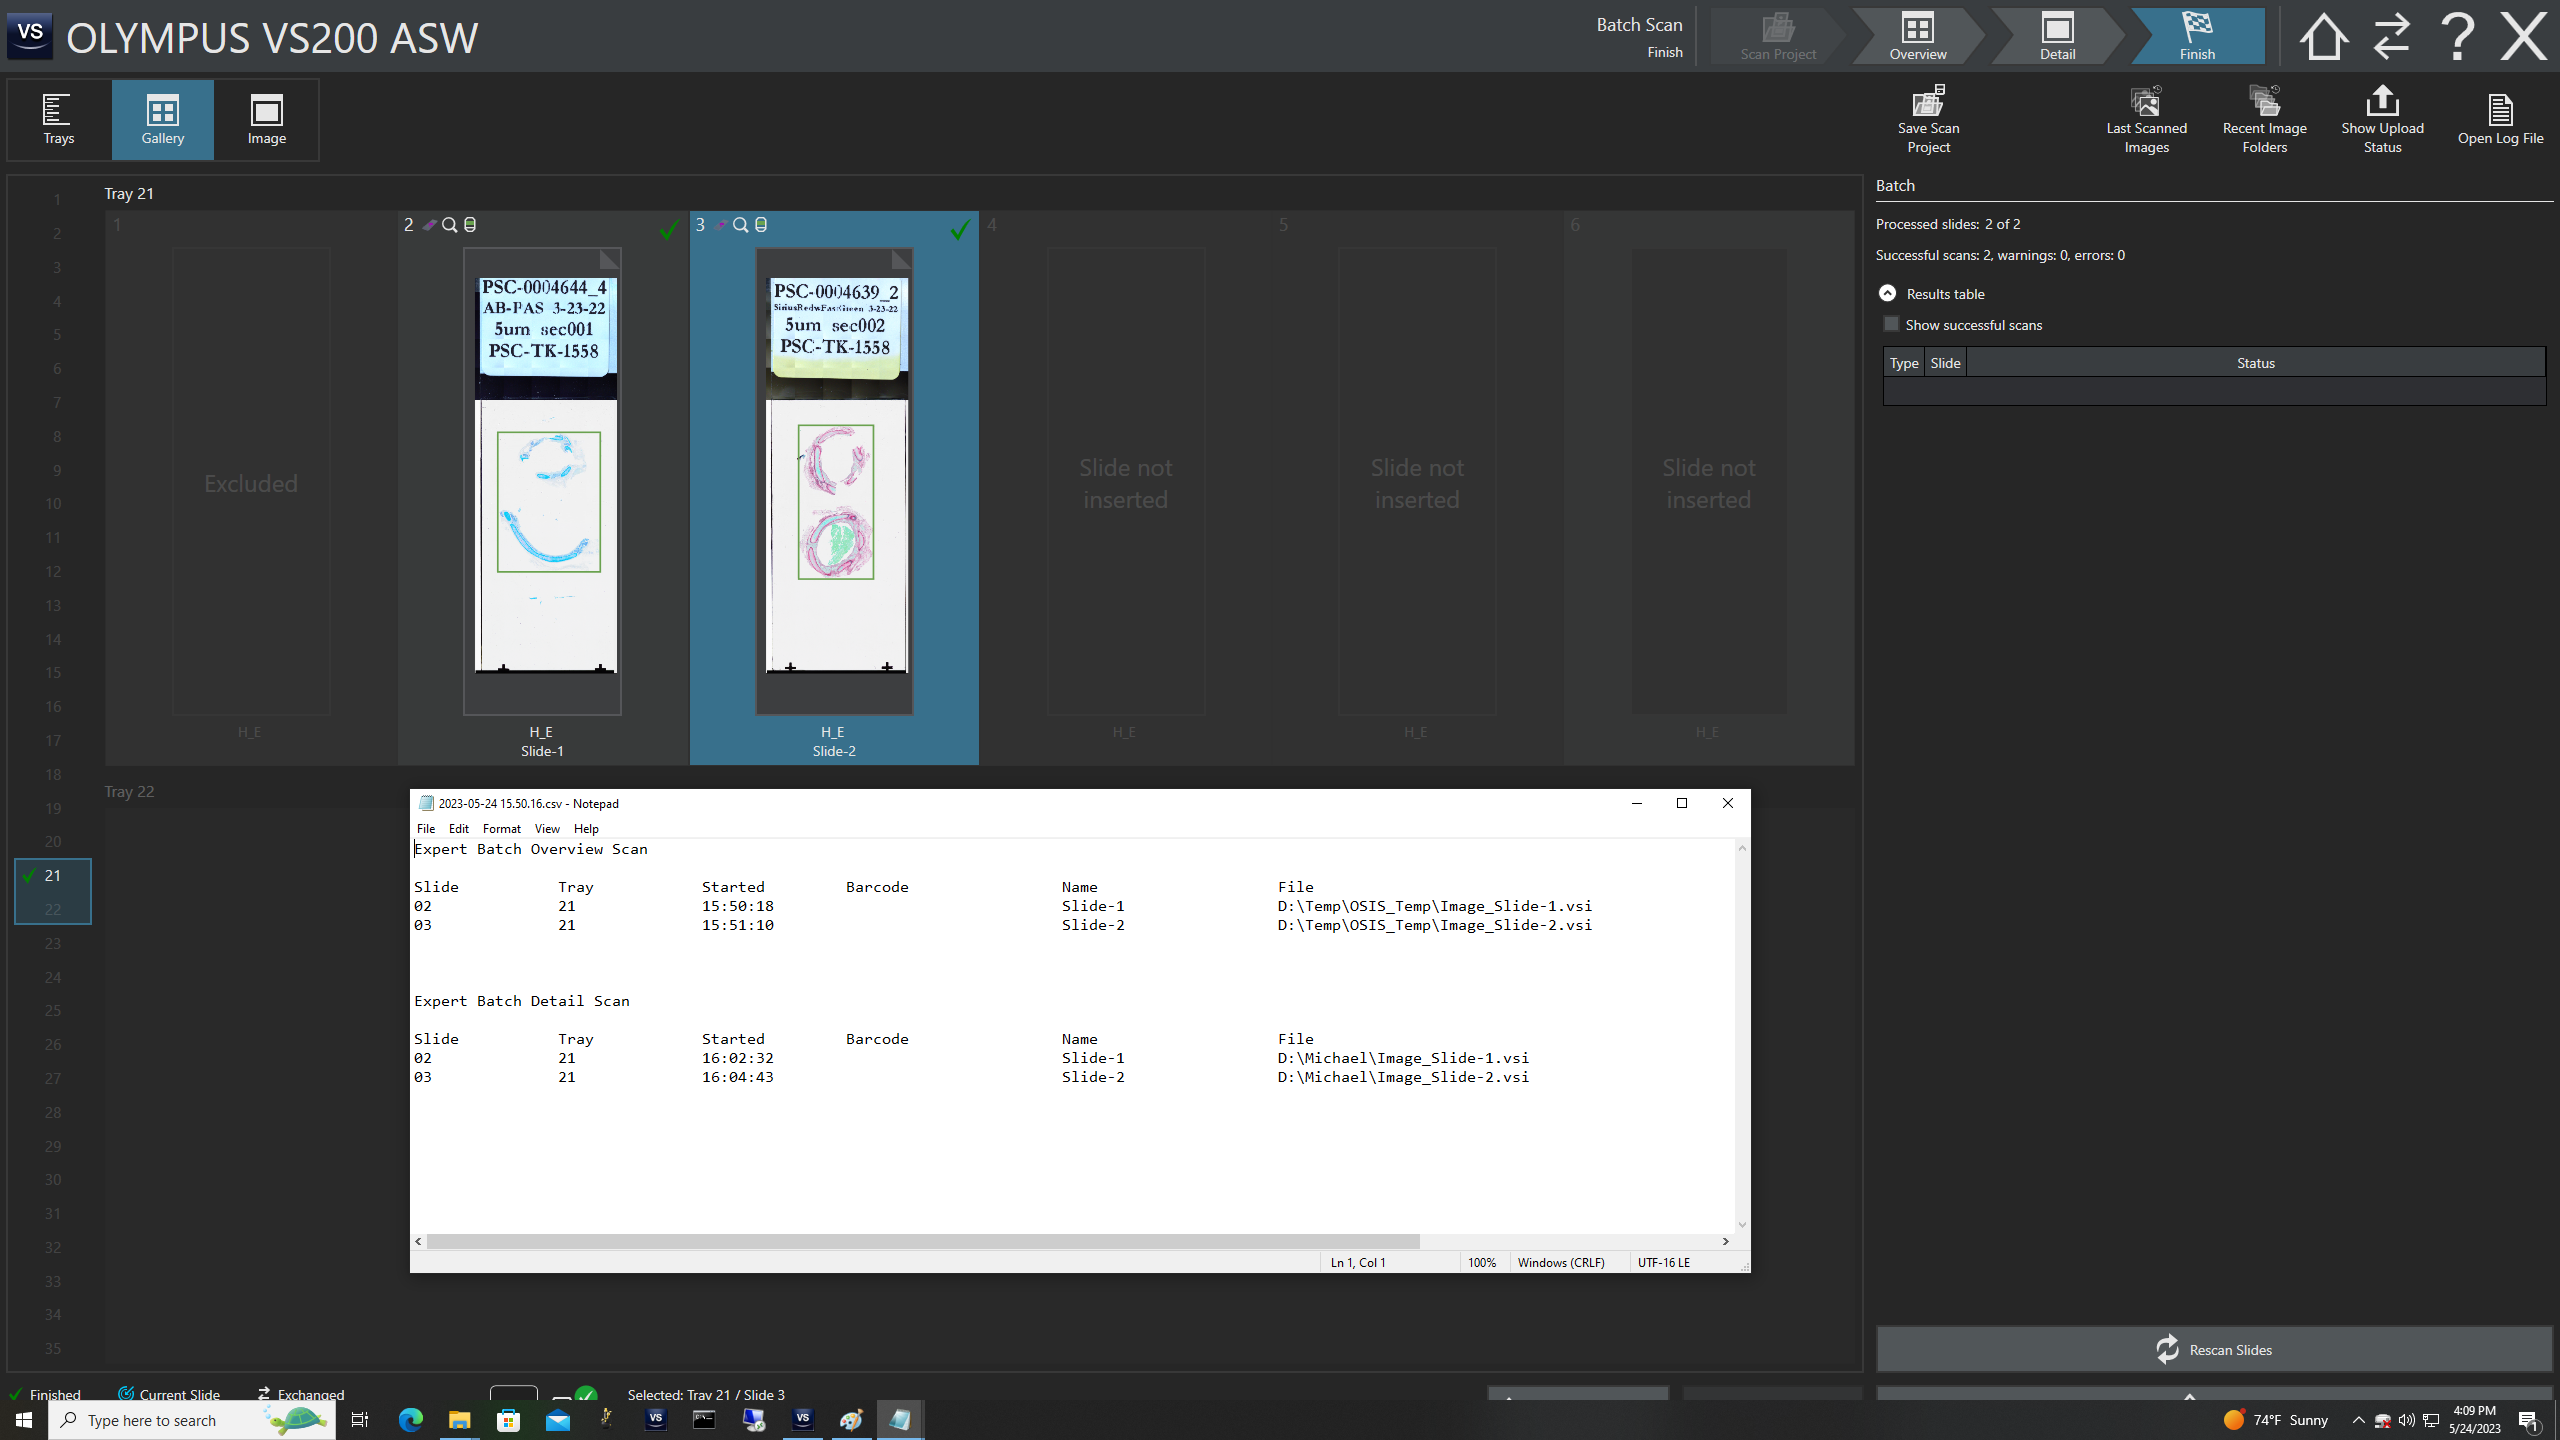Select the Slide-1 thumbnail
The height and width of the screenshot is (1440, 2560).
coord(543,480)
